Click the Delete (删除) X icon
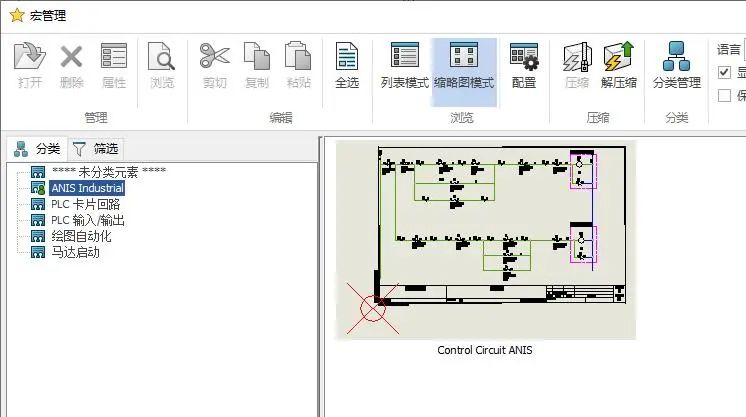 point(71,57)
